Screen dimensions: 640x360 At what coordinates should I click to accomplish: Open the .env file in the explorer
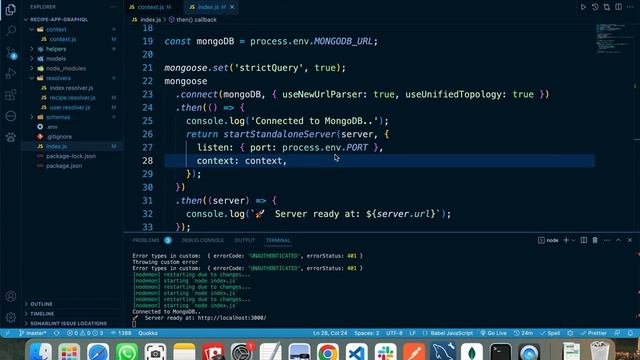click(x=52, y=127)
